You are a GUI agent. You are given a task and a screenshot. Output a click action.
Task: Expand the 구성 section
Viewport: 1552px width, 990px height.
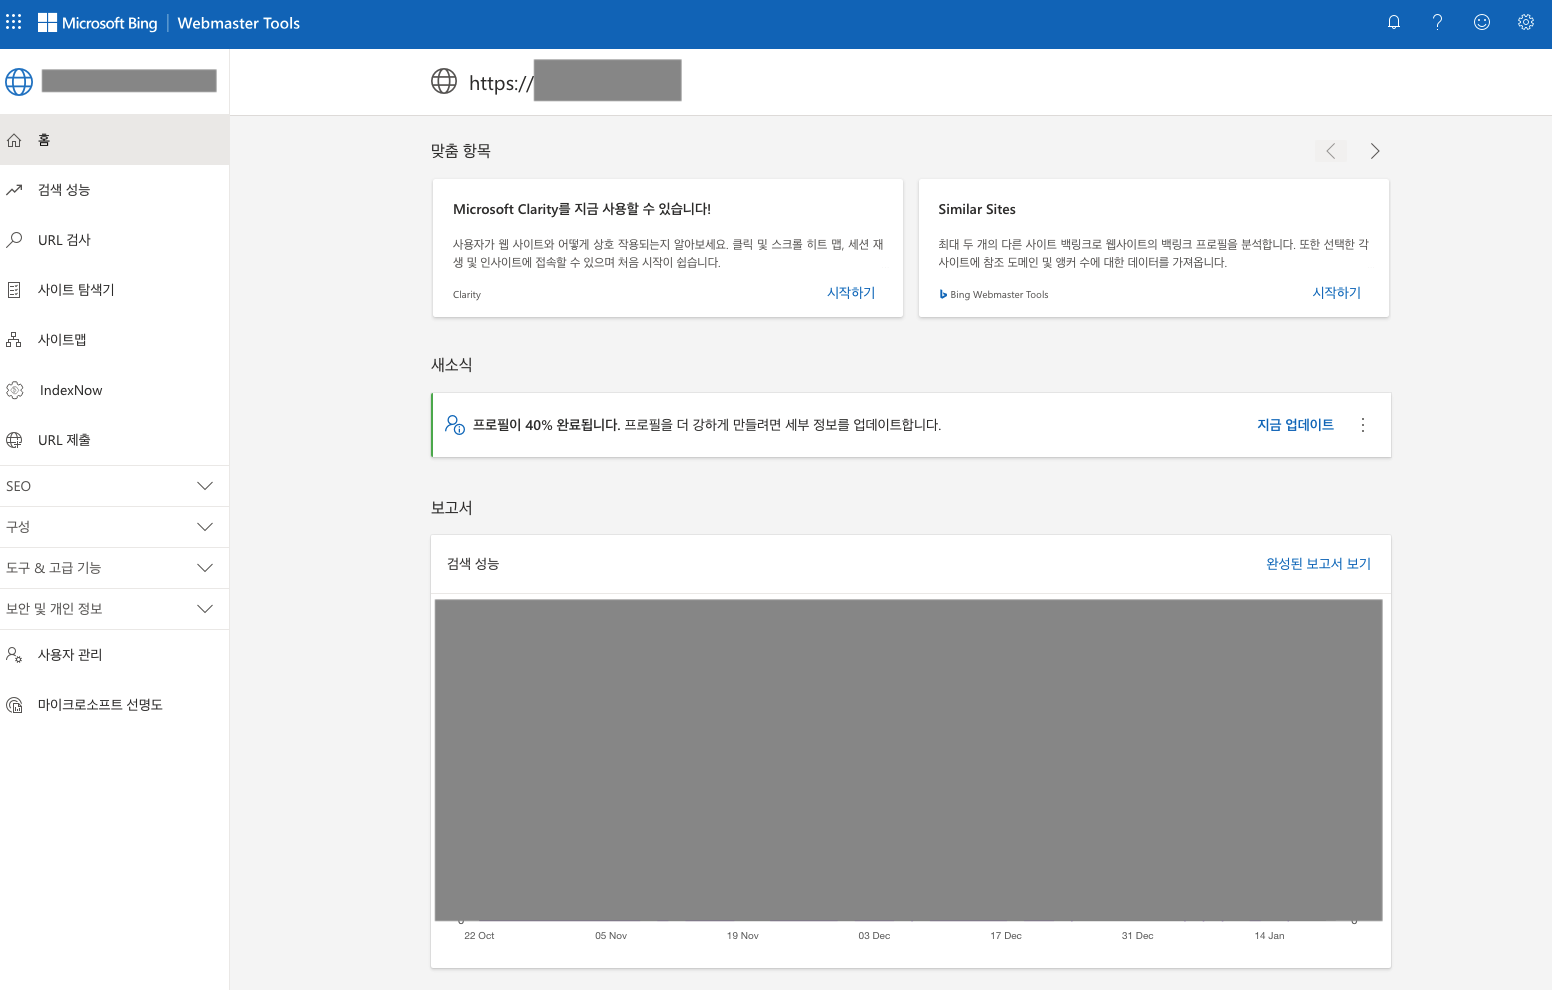pyautogui.click(x=115, y=526)
